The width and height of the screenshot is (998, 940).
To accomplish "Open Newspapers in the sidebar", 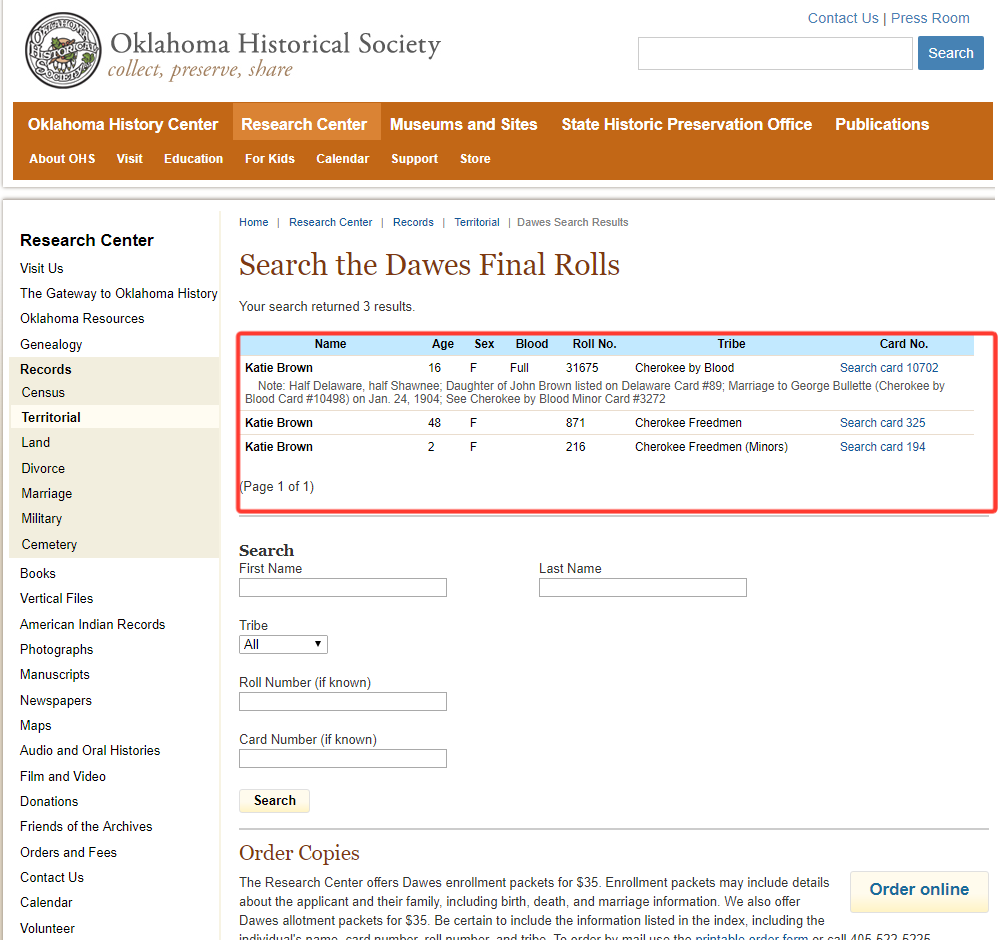I will point(55,701).
